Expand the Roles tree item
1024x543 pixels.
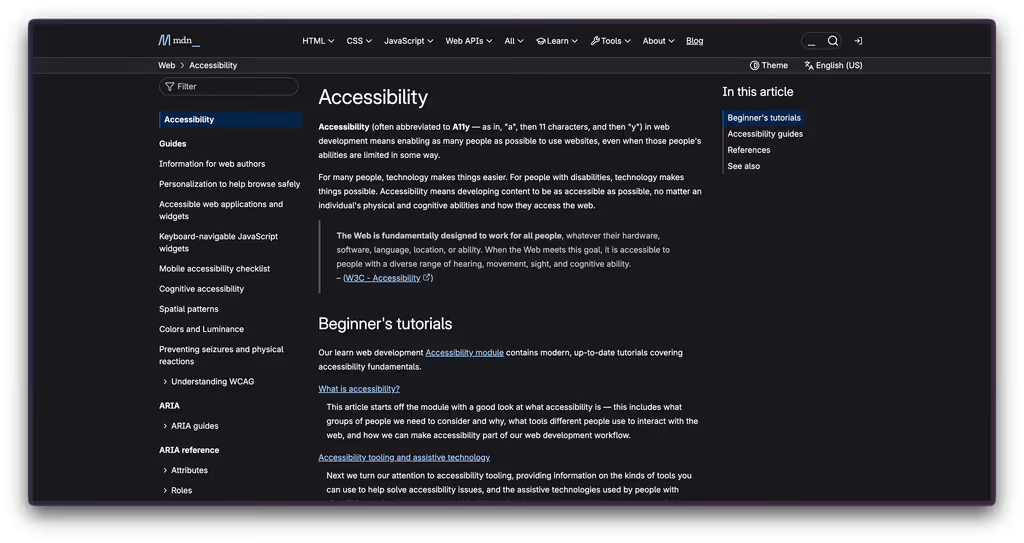point(165,490)
